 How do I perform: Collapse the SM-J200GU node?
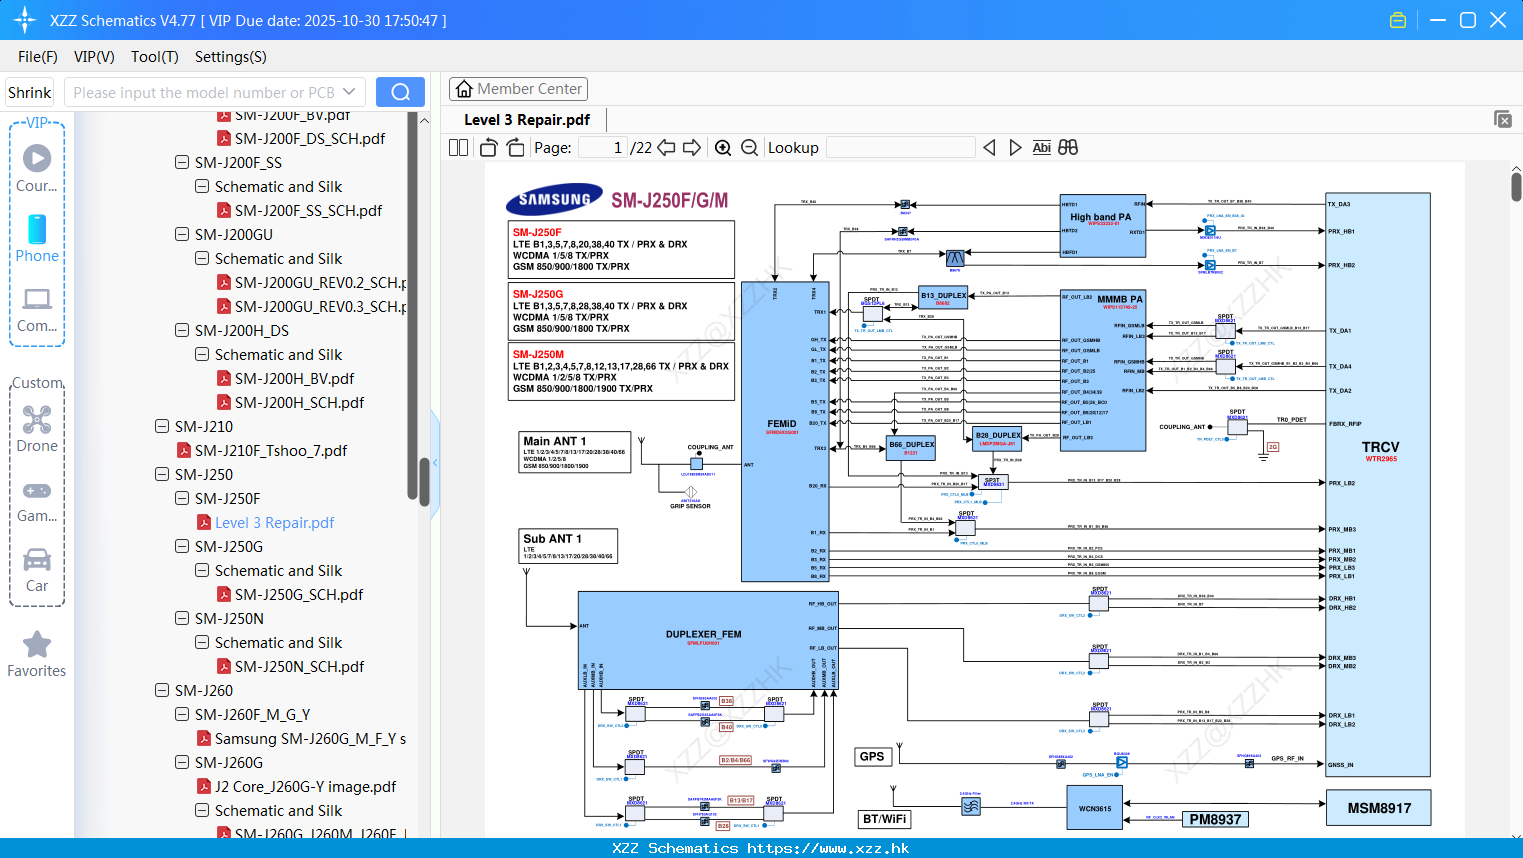[x=182, y=234]
